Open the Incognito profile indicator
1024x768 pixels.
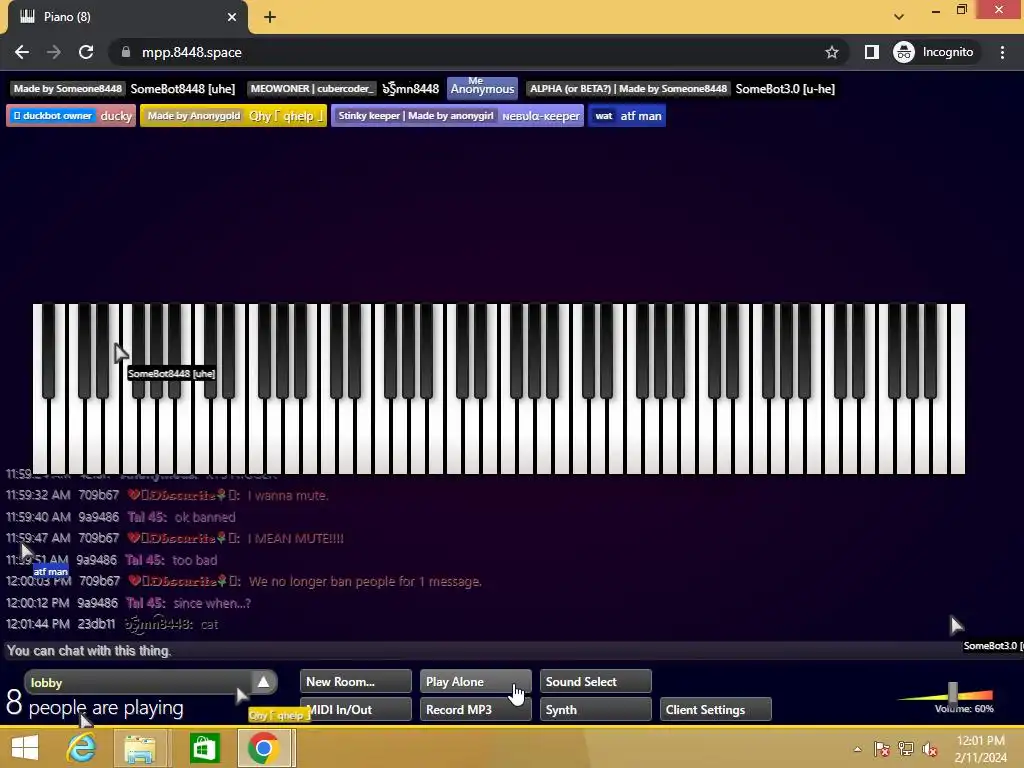click(x=934, y=52)
